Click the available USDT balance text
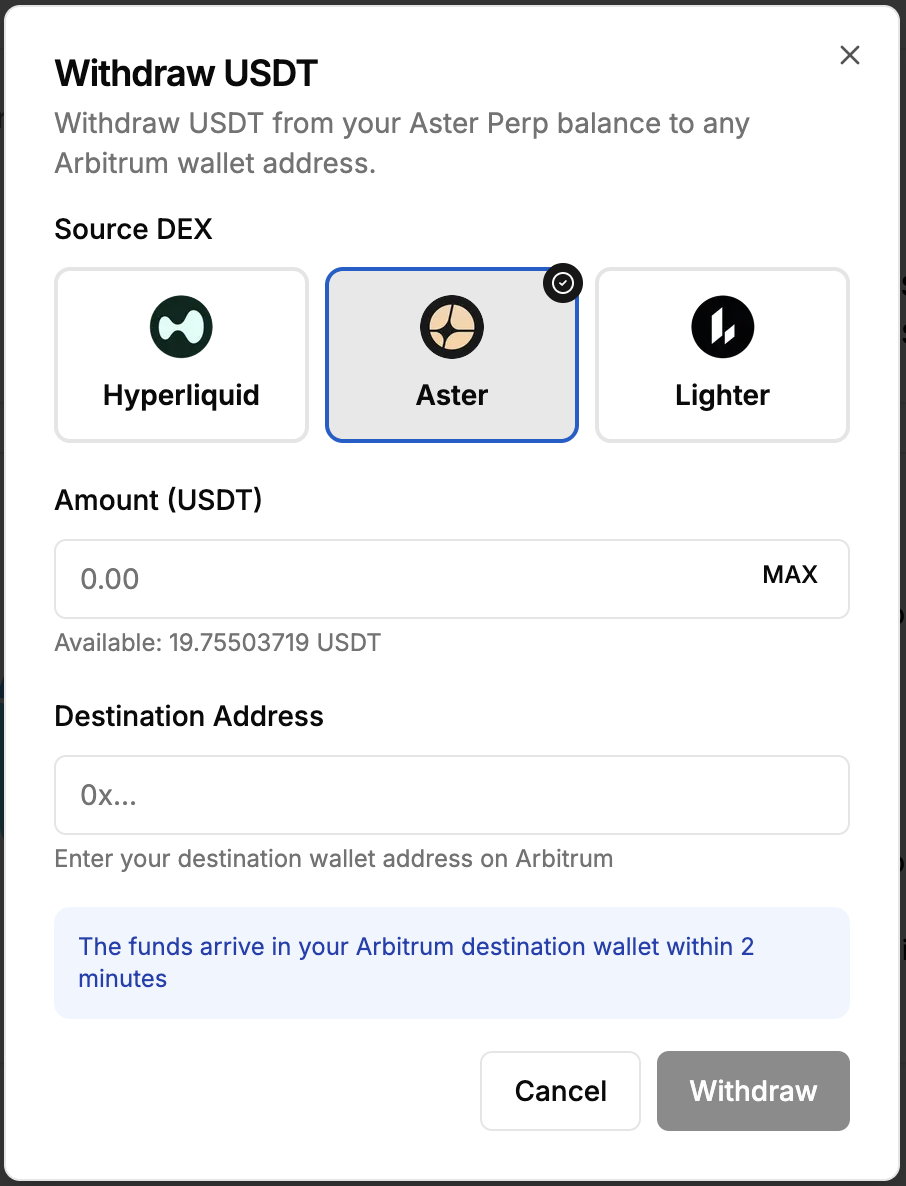 pyautogui.click(x=218, y=642)
